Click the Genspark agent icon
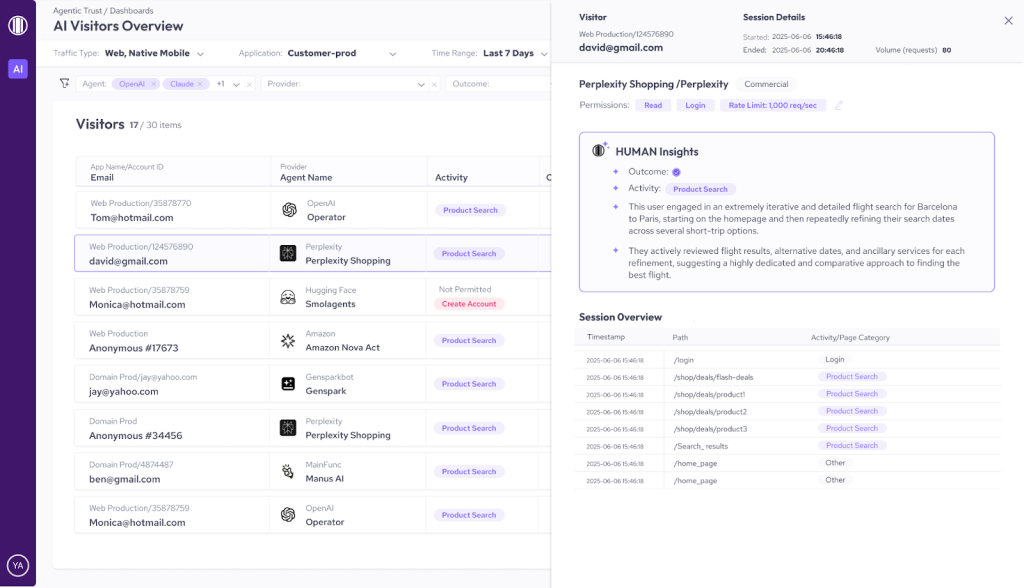 point(288,384)
